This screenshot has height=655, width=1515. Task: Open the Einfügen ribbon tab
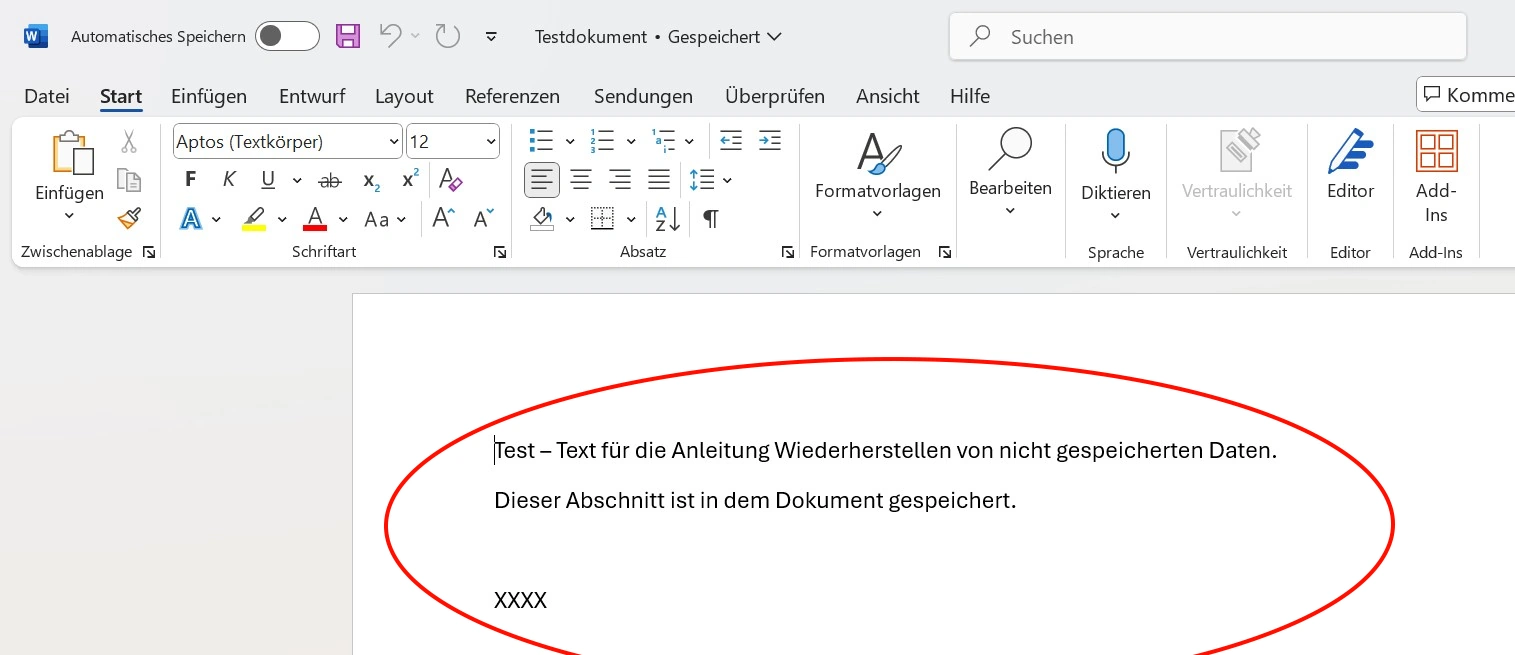click(209, 96)
